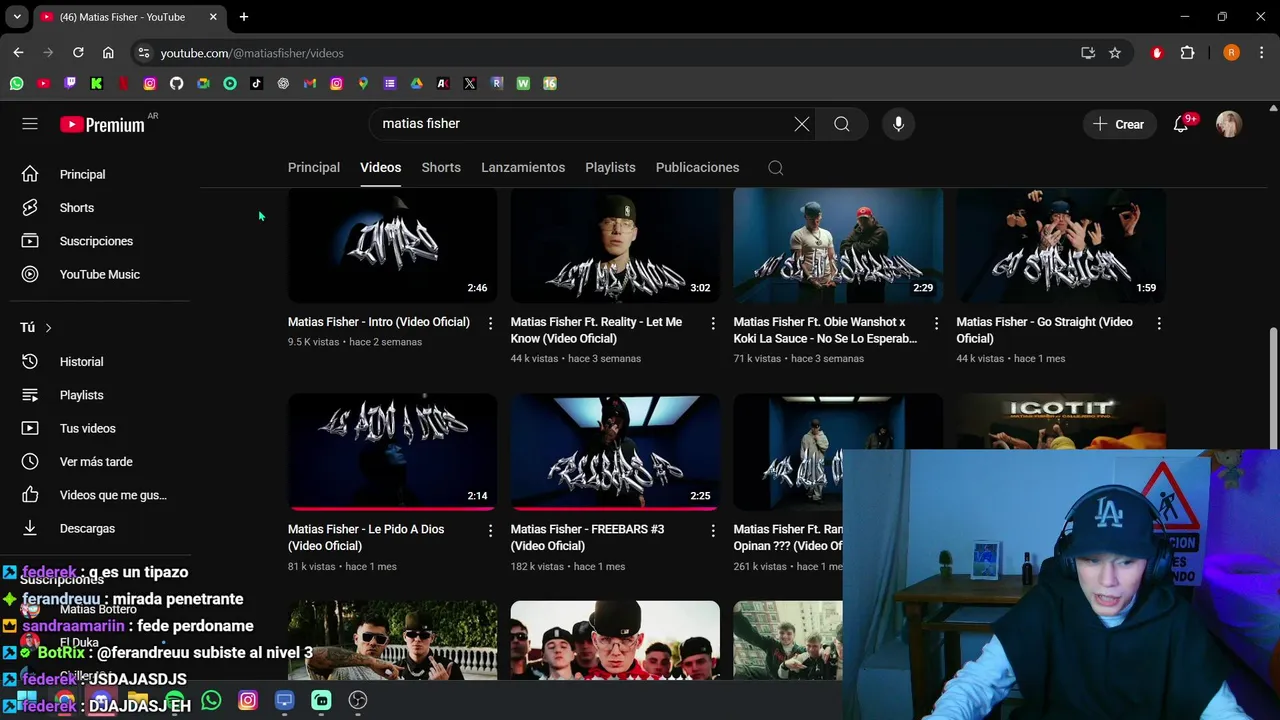Image resolution: width=1280 pixels, height=720 pixels.
Task: Open a new browser tab
Action: click(x=243, y=17)
